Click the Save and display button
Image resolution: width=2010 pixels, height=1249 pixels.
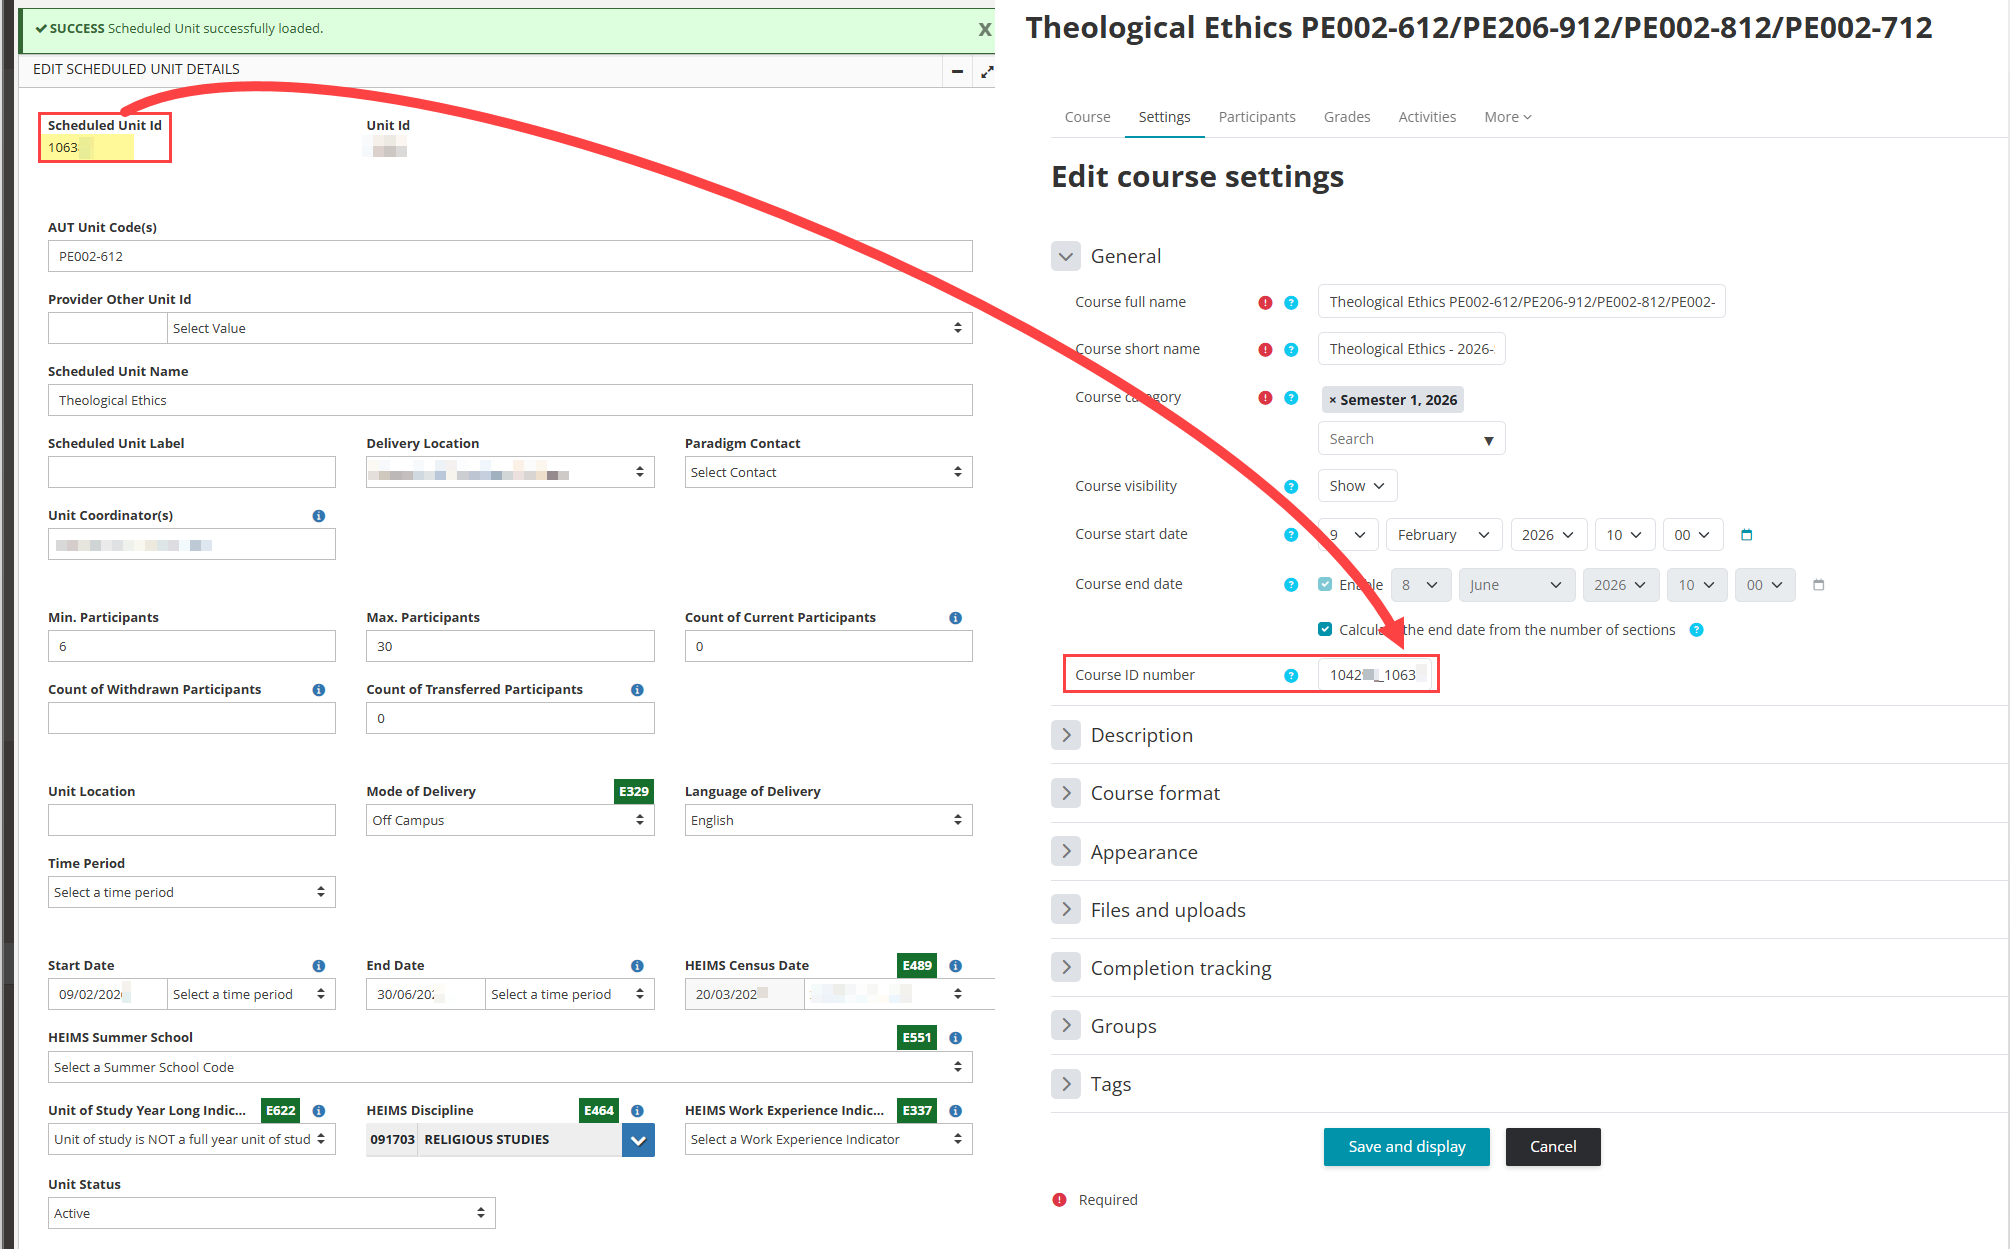[x=1406, y=1147]
